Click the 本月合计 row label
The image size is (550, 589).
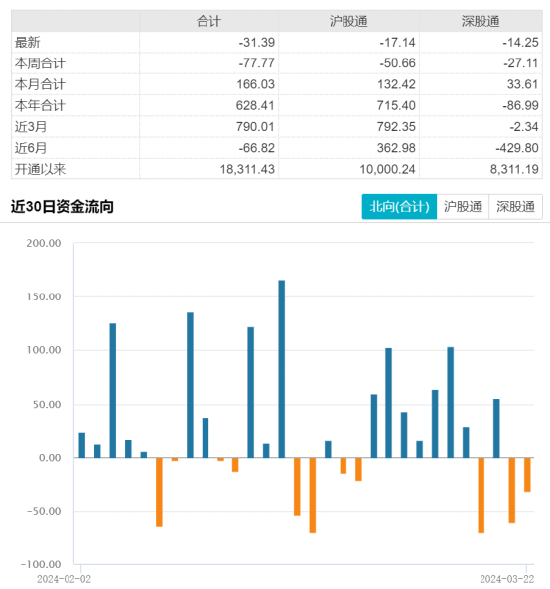click(40, 84)
